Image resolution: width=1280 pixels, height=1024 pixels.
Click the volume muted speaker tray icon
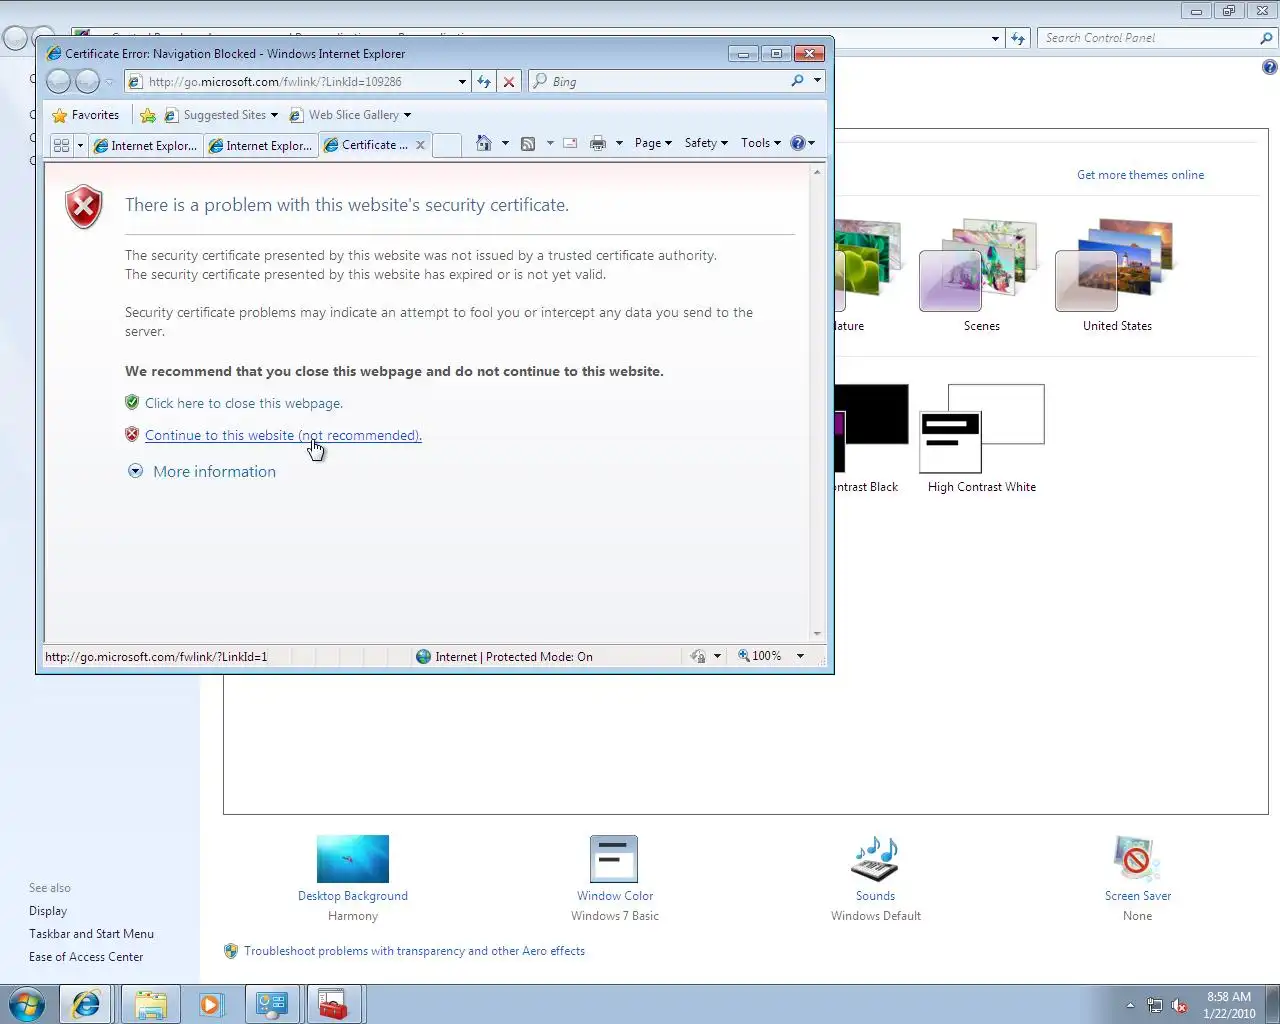point(1180,1005)
